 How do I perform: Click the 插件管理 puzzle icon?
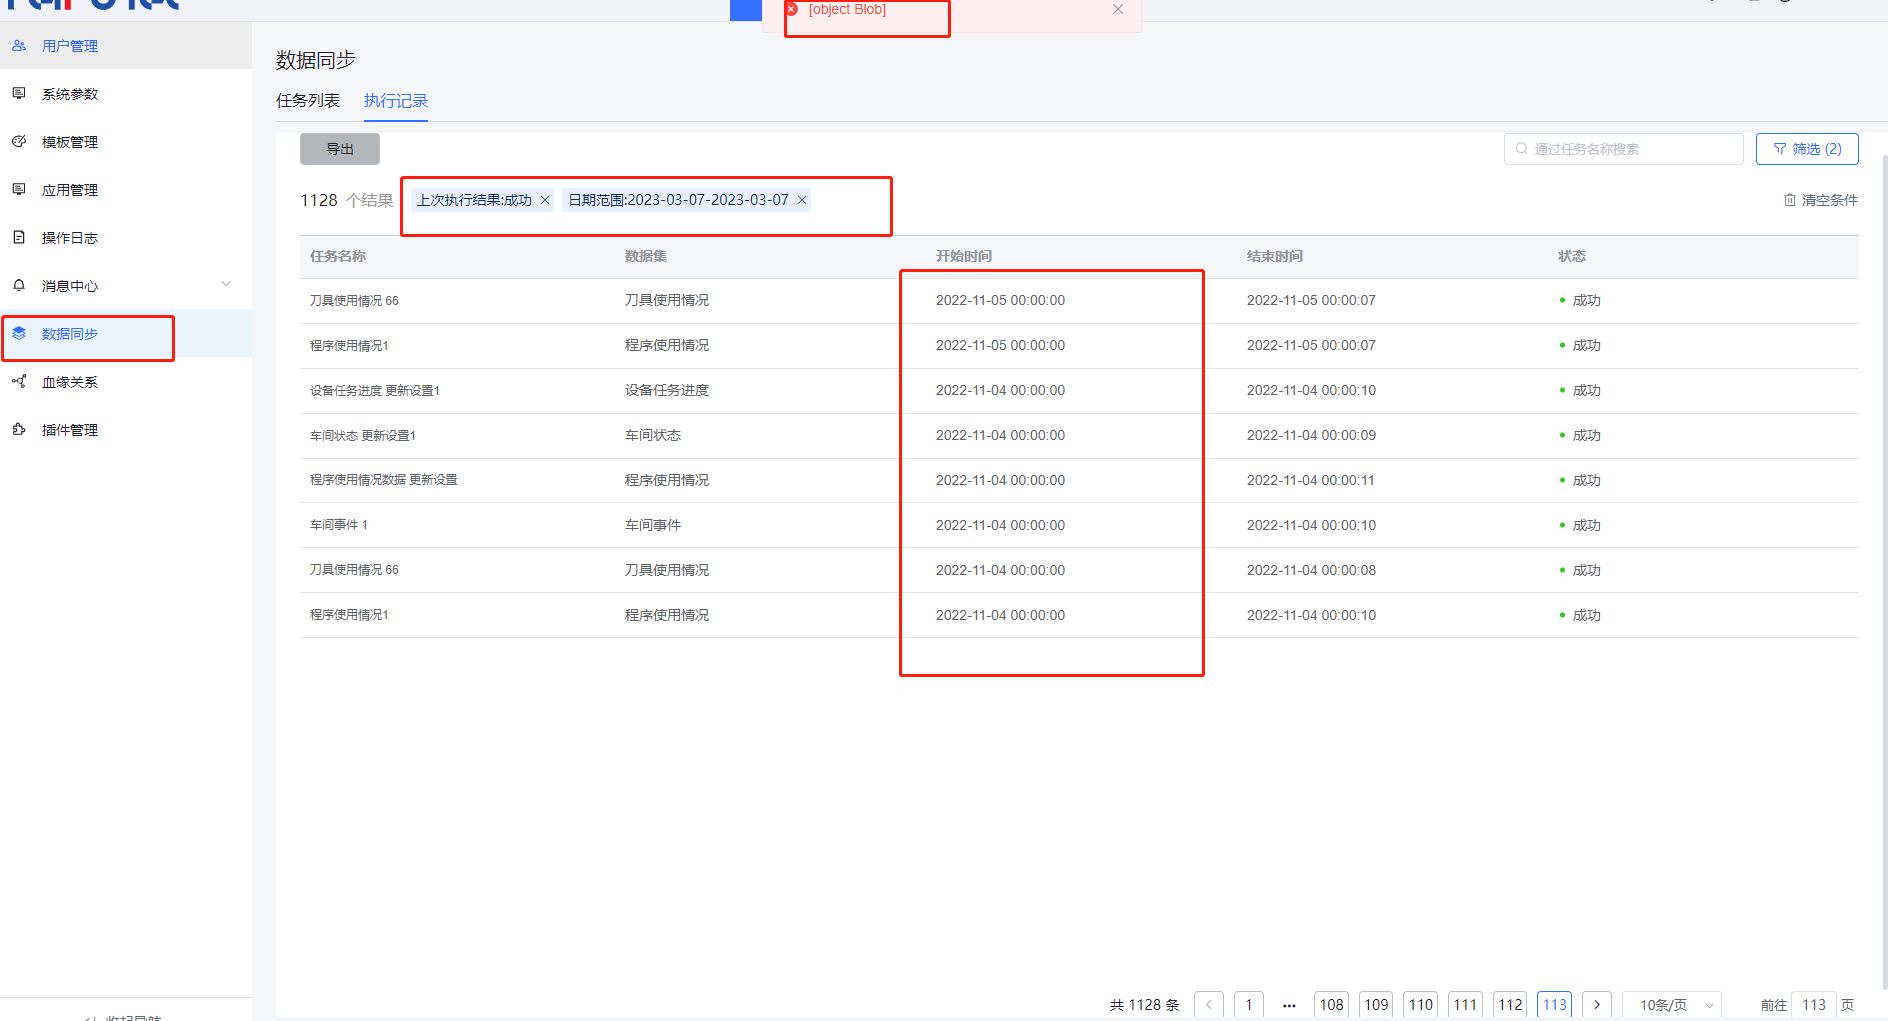[19, 430]
